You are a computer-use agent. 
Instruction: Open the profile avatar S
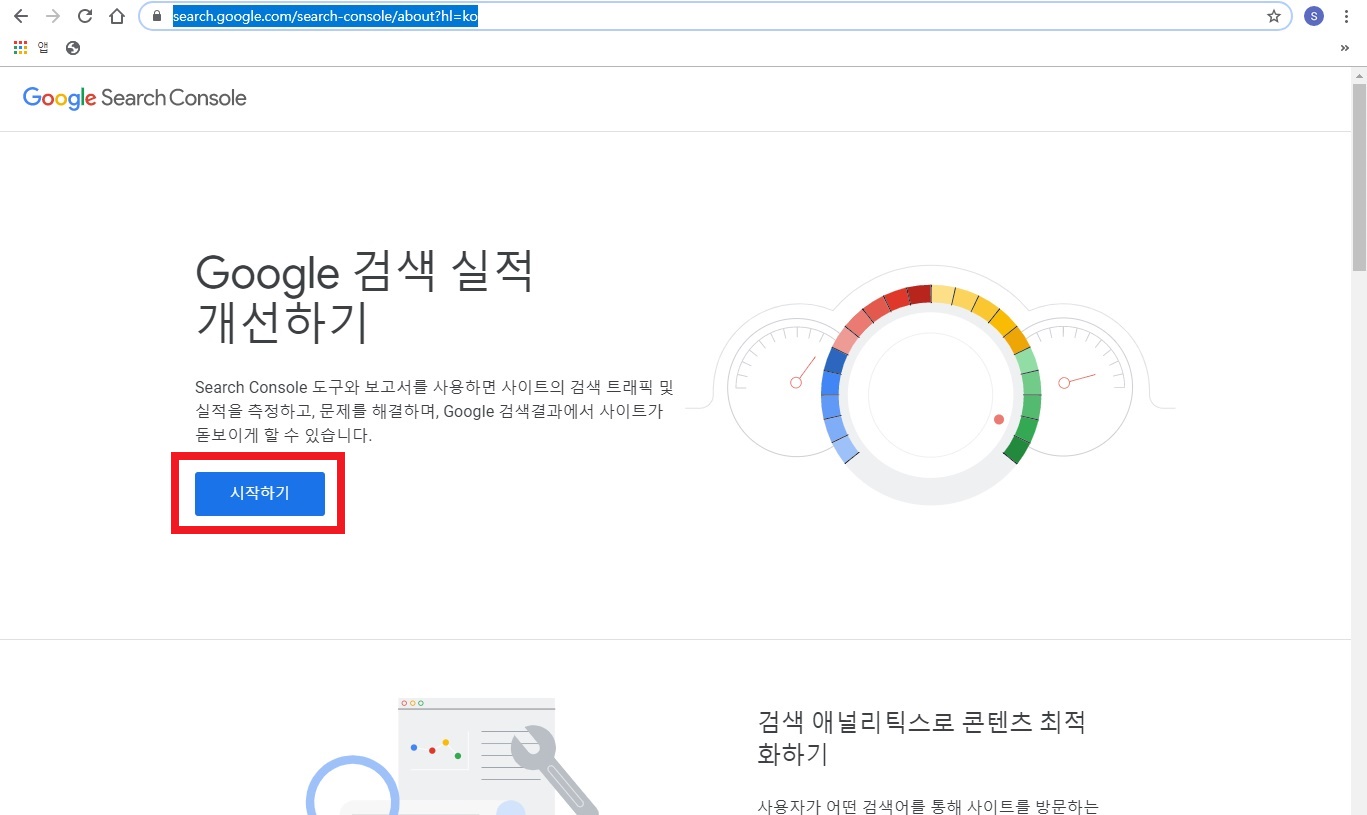click(x=1313, y=16)
